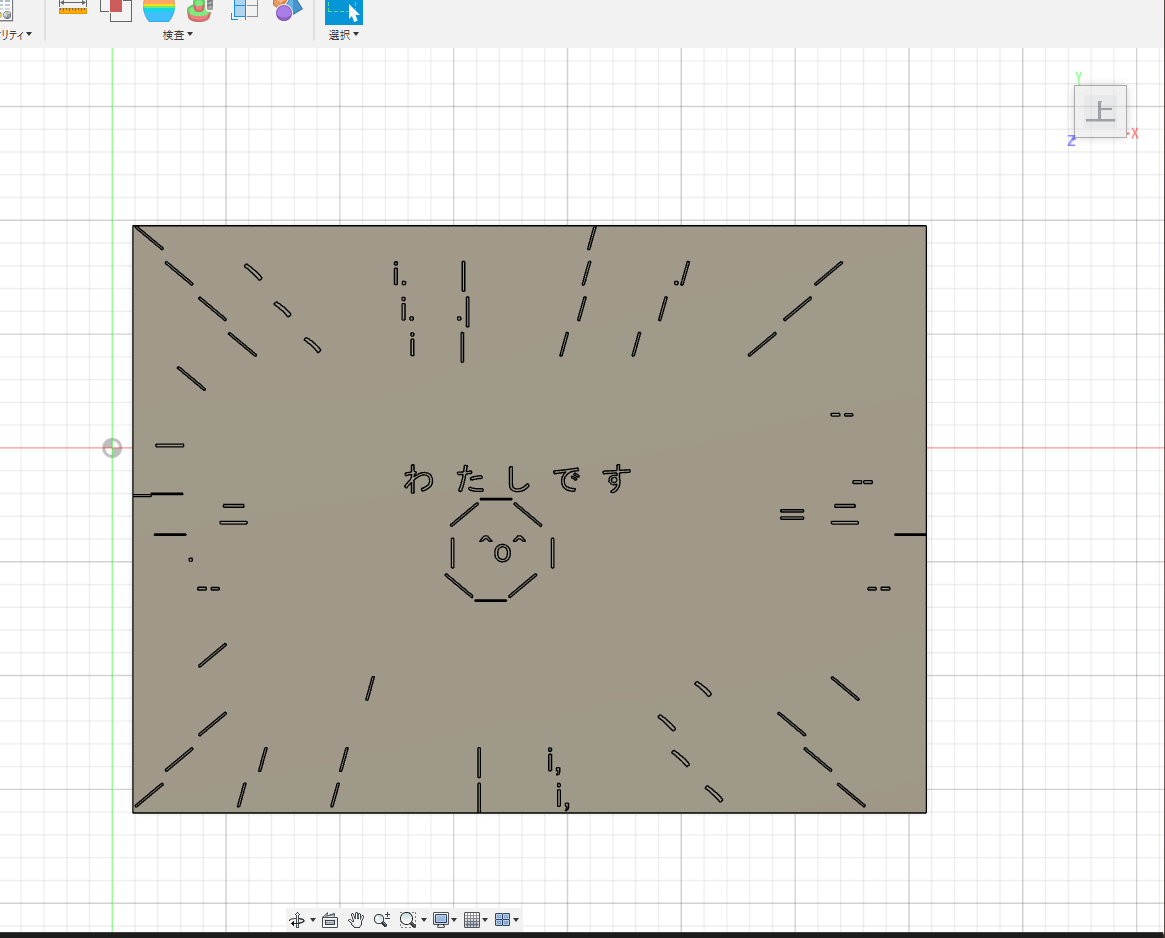
Task: Select the Draft Analysis tool
Action: pos(199,10)
